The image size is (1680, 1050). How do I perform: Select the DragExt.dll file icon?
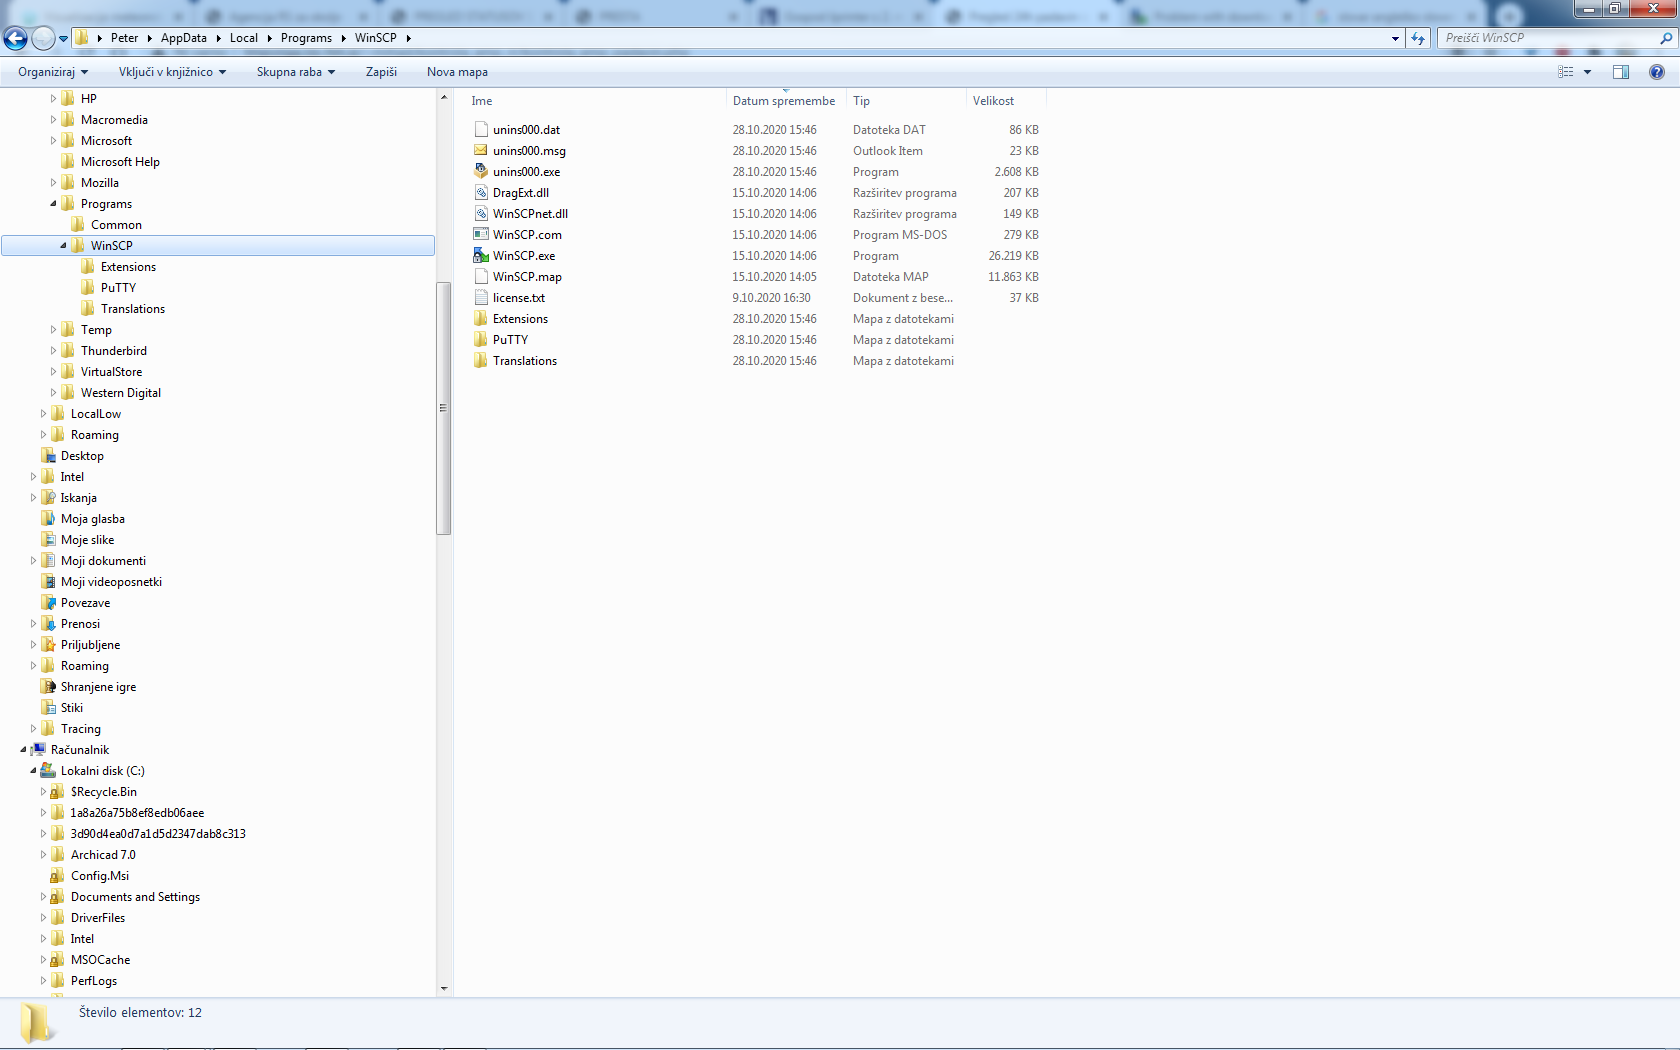(481, 193)
